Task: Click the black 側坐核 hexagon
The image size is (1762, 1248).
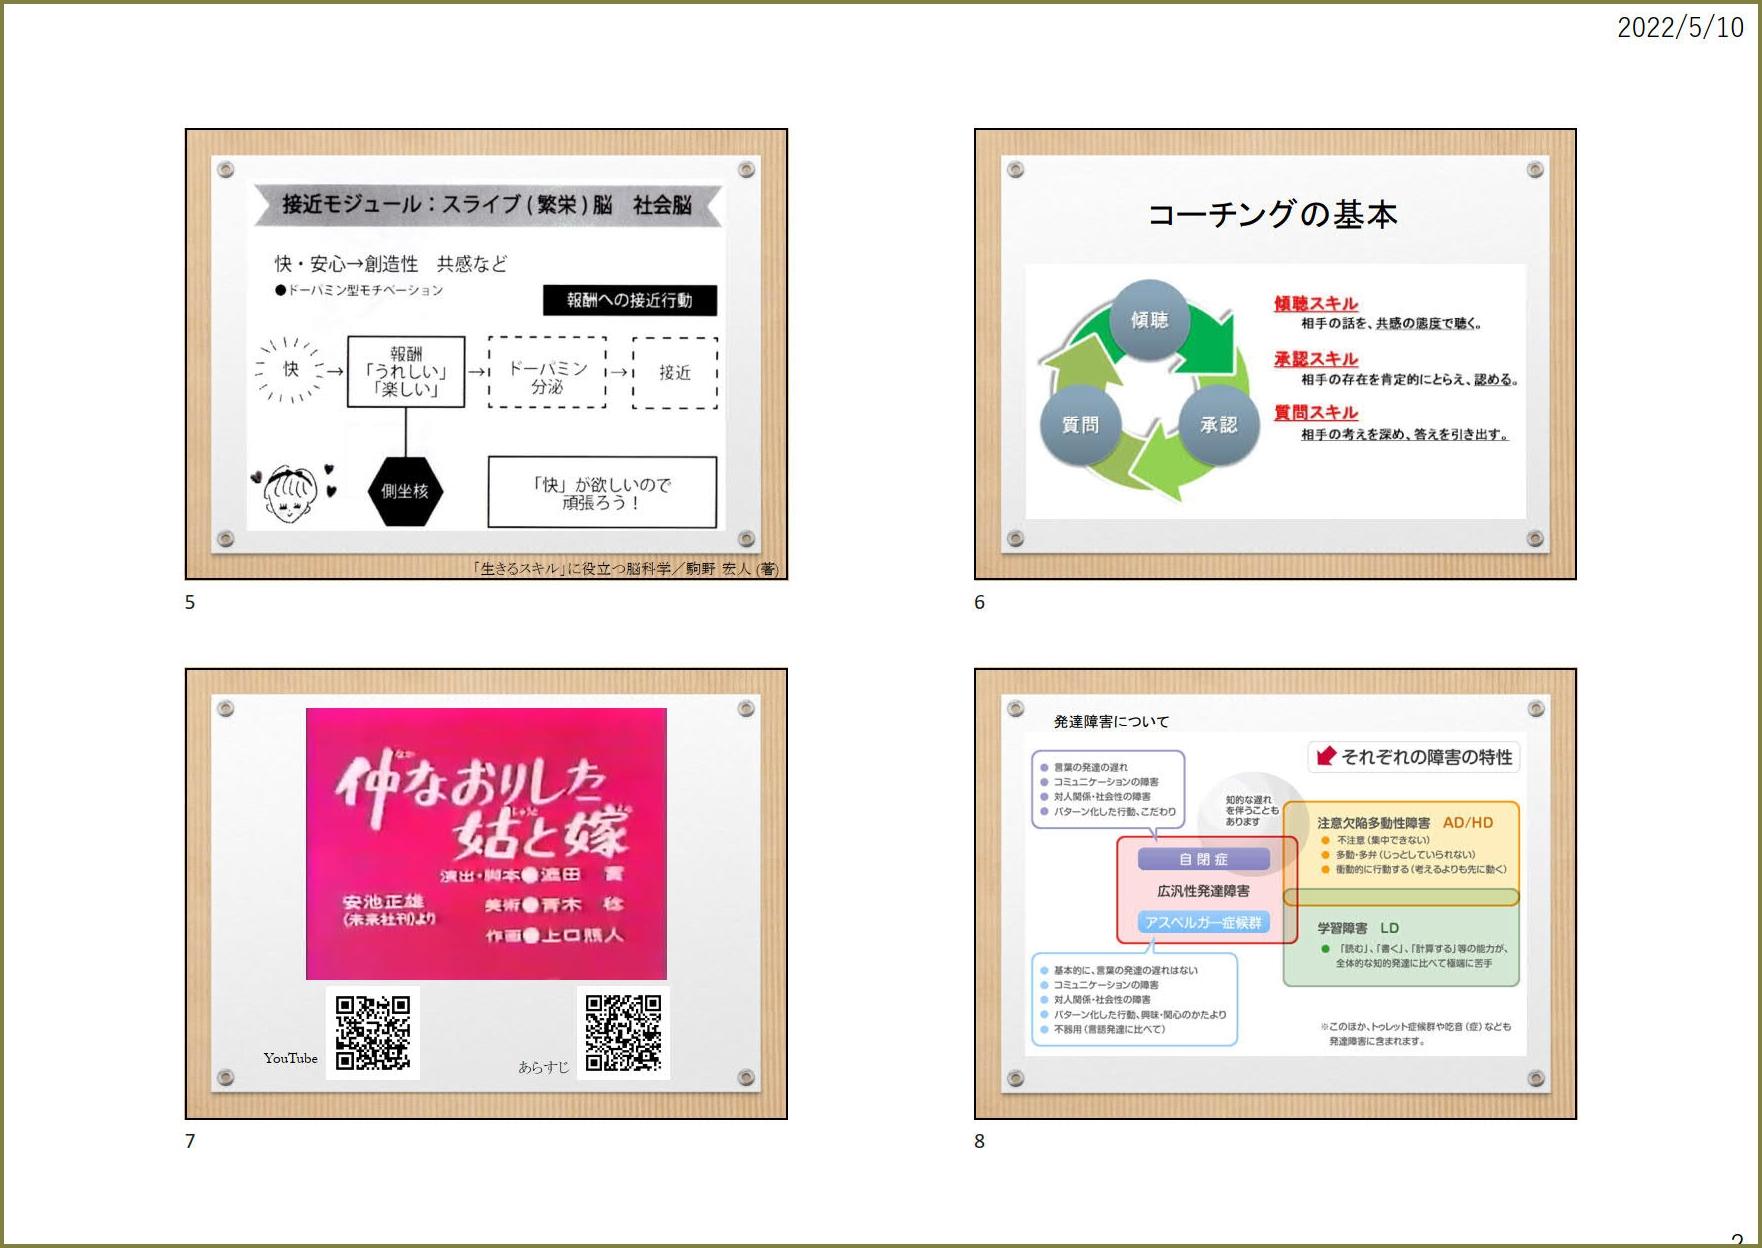Action: point(405,491)
